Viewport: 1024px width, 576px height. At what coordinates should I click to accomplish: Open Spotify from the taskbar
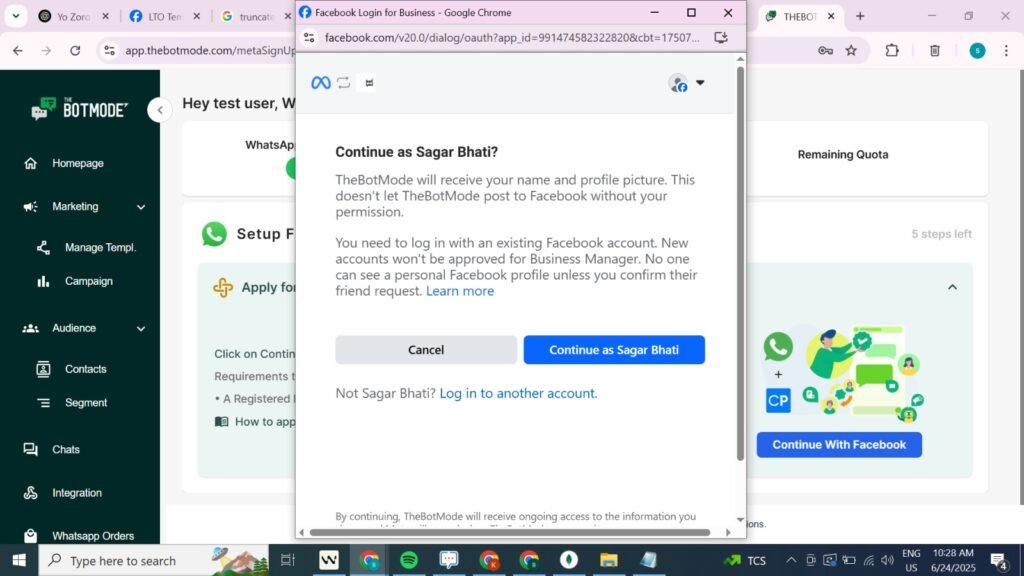[409, 560]
